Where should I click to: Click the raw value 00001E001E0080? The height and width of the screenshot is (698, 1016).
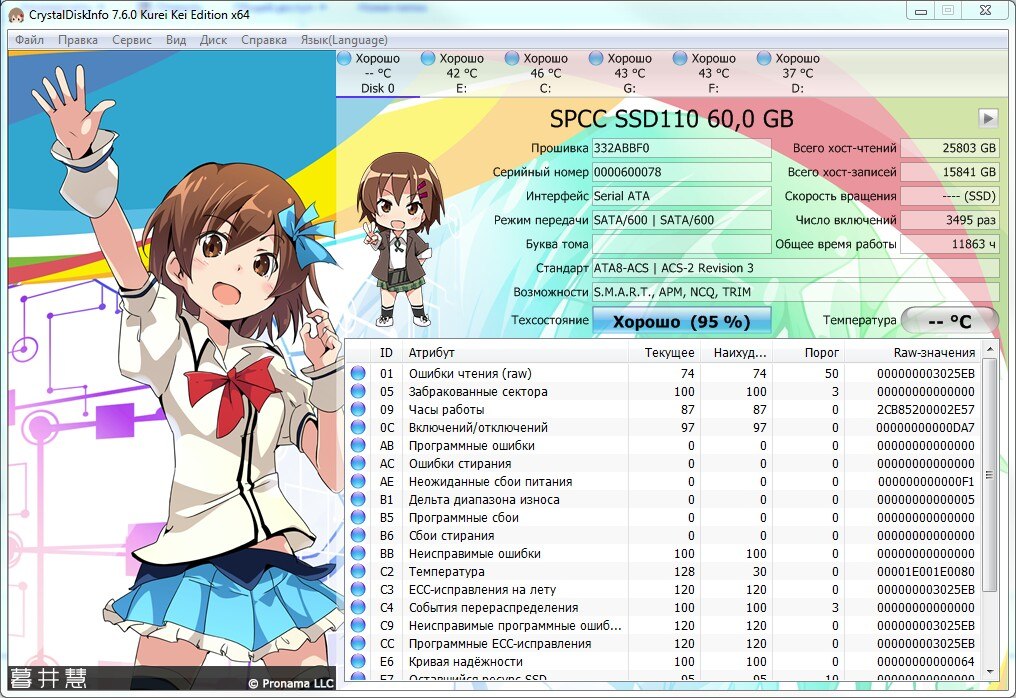coord(925,572)
